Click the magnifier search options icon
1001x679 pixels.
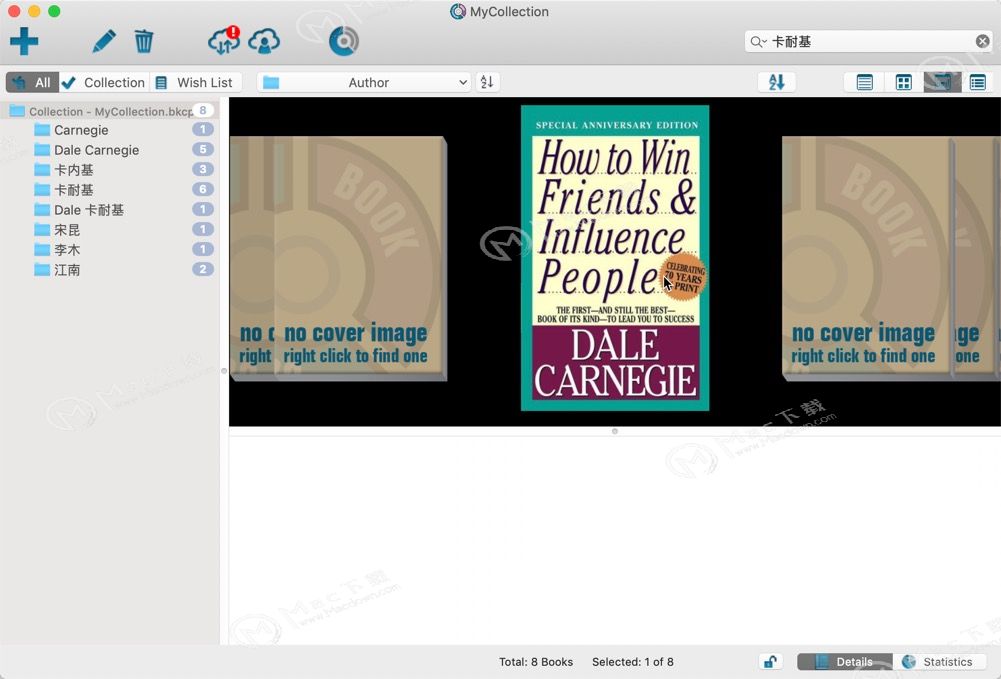click(x=758, y=42)
